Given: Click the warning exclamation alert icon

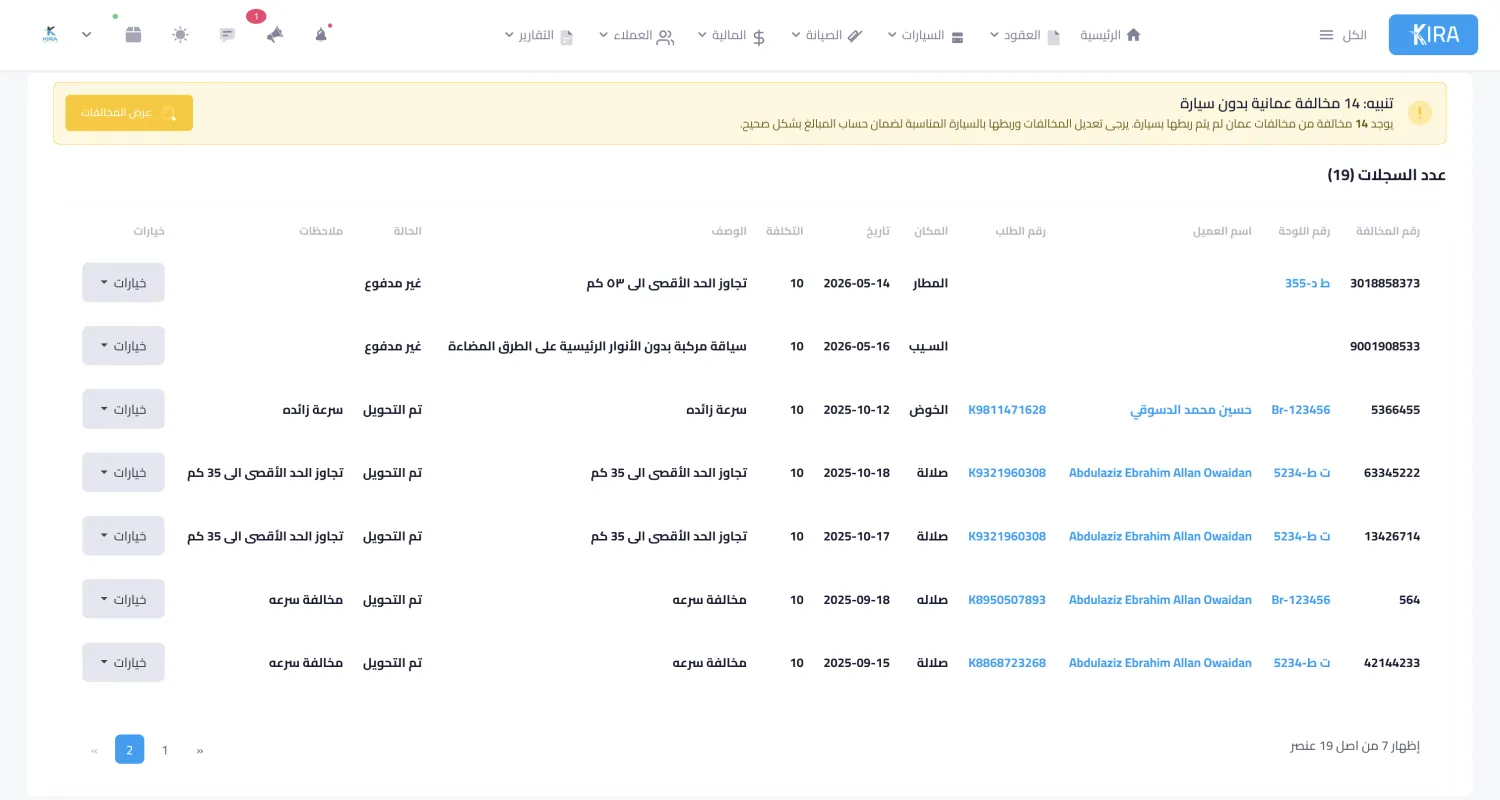Looking at the screenshot, I should click(x=1420, y=113).
